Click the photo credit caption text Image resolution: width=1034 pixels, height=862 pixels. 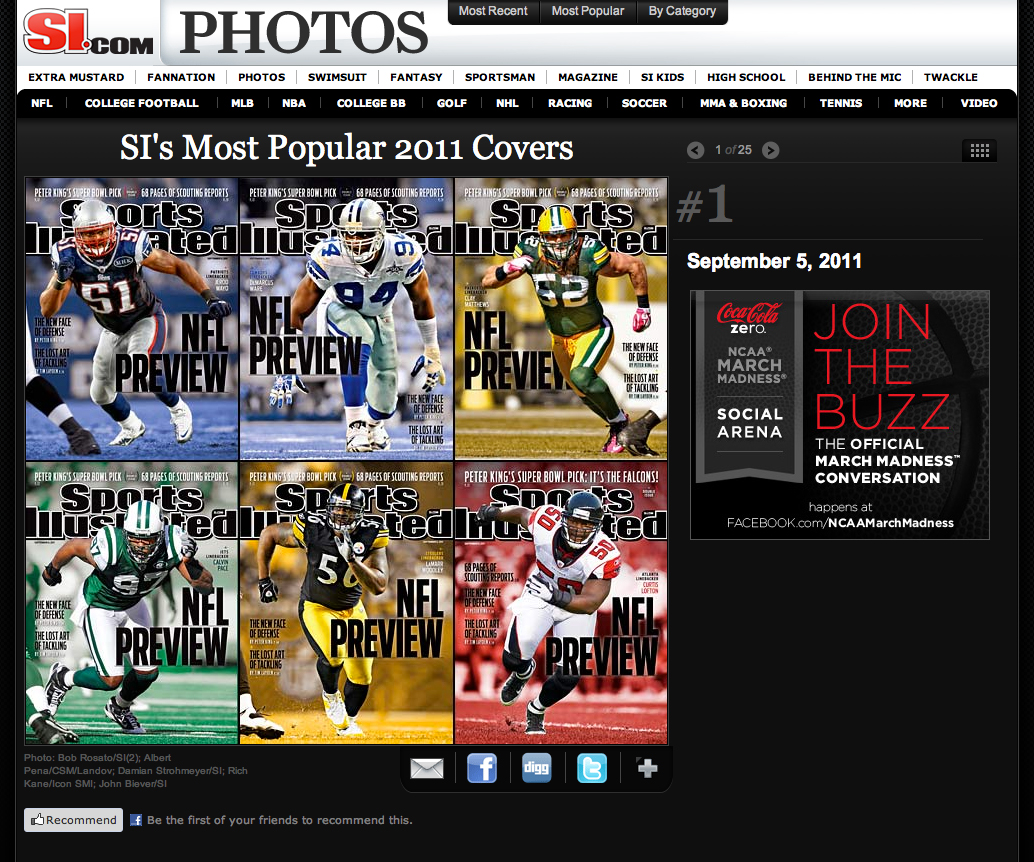(136, 770)
